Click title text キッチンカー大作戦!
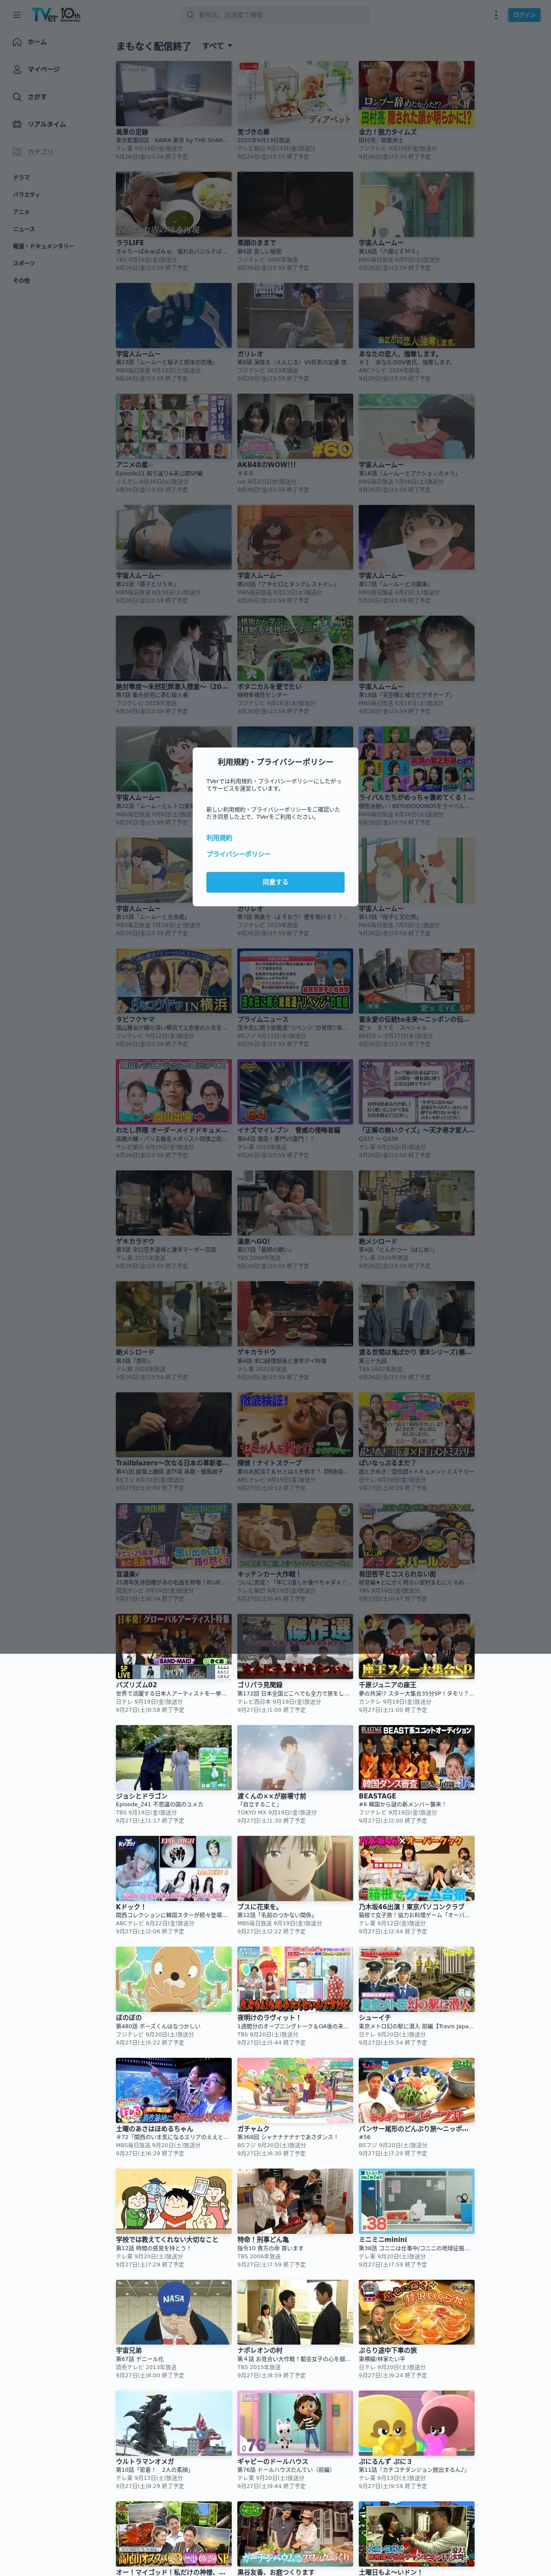Viewport: 551px width, 2576px height. [x=269, y=1574]
